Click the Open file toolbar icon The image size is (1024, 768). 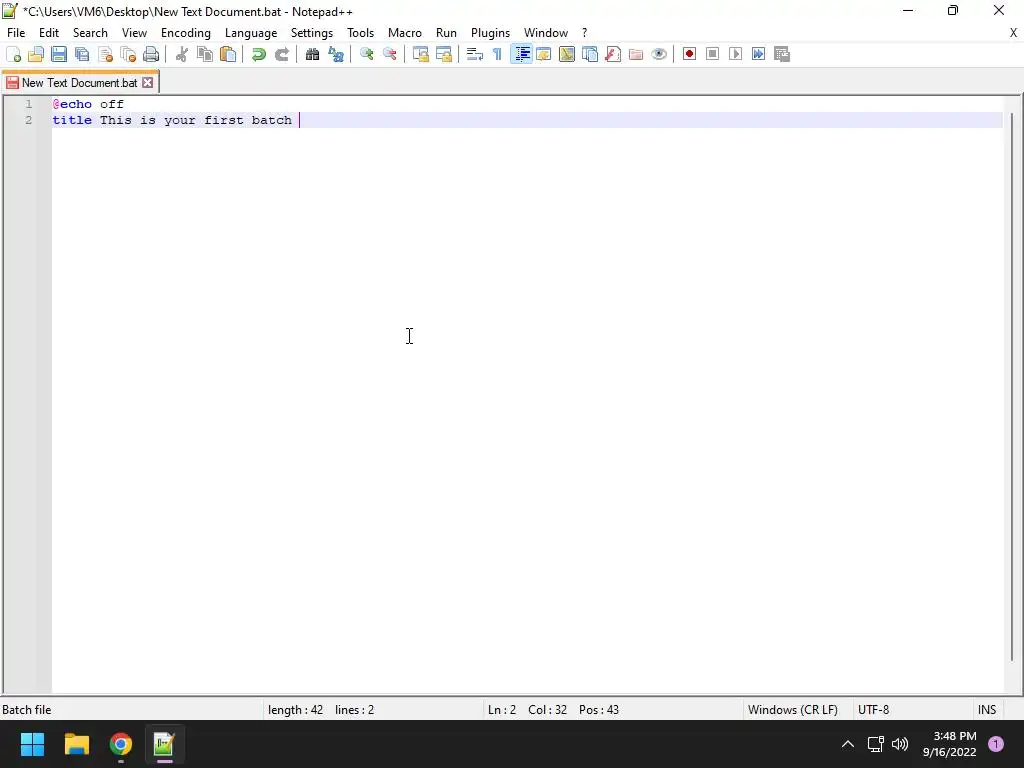[36, 54]
